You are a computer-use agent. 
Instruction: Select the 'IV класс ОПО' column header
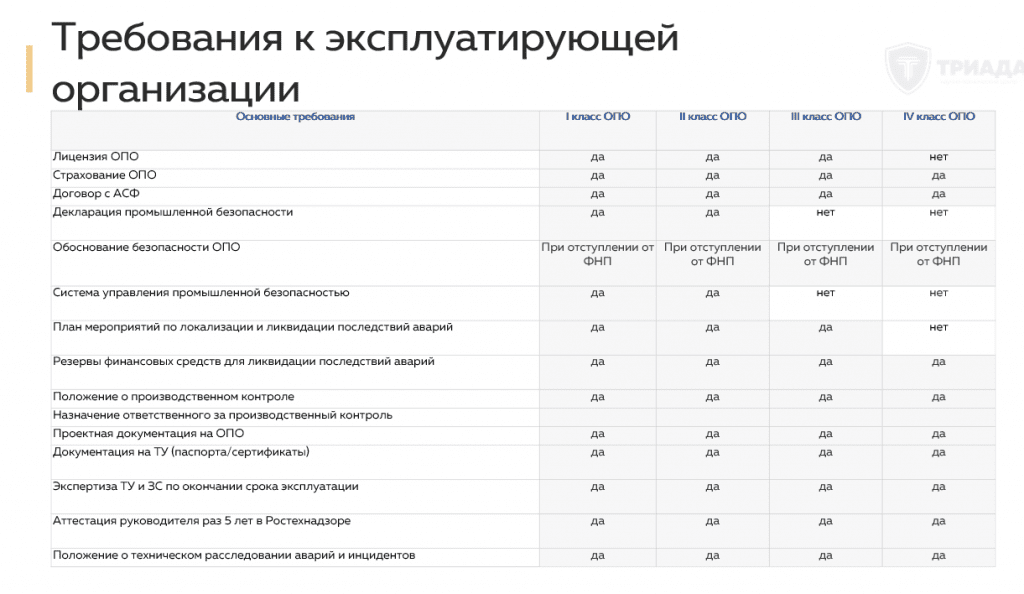click(938, 117)
